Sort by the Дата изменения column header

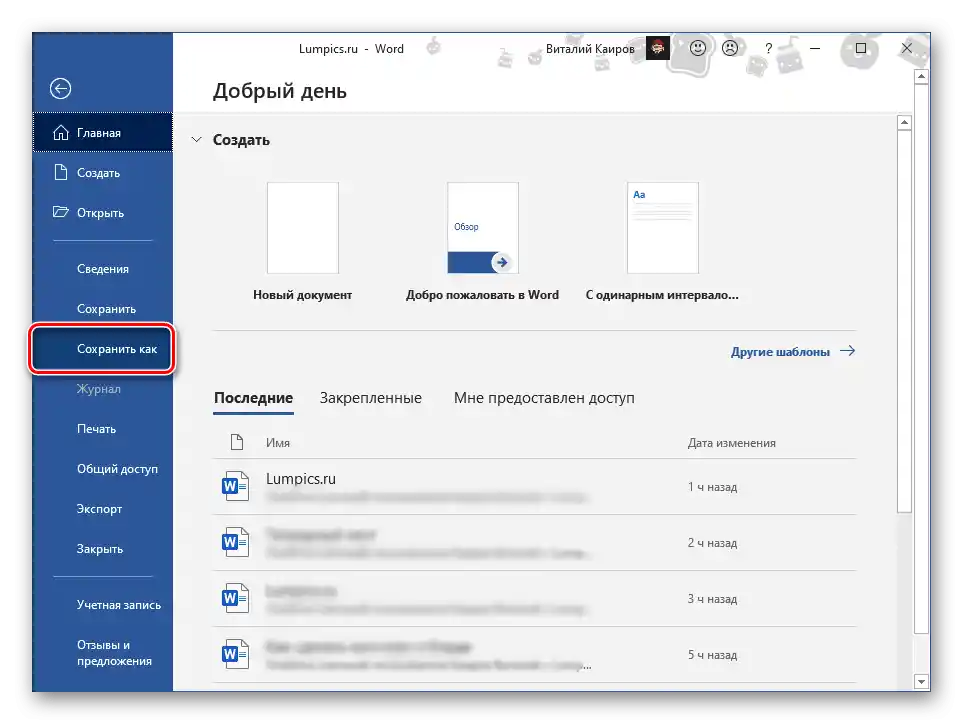coord(731,443)
